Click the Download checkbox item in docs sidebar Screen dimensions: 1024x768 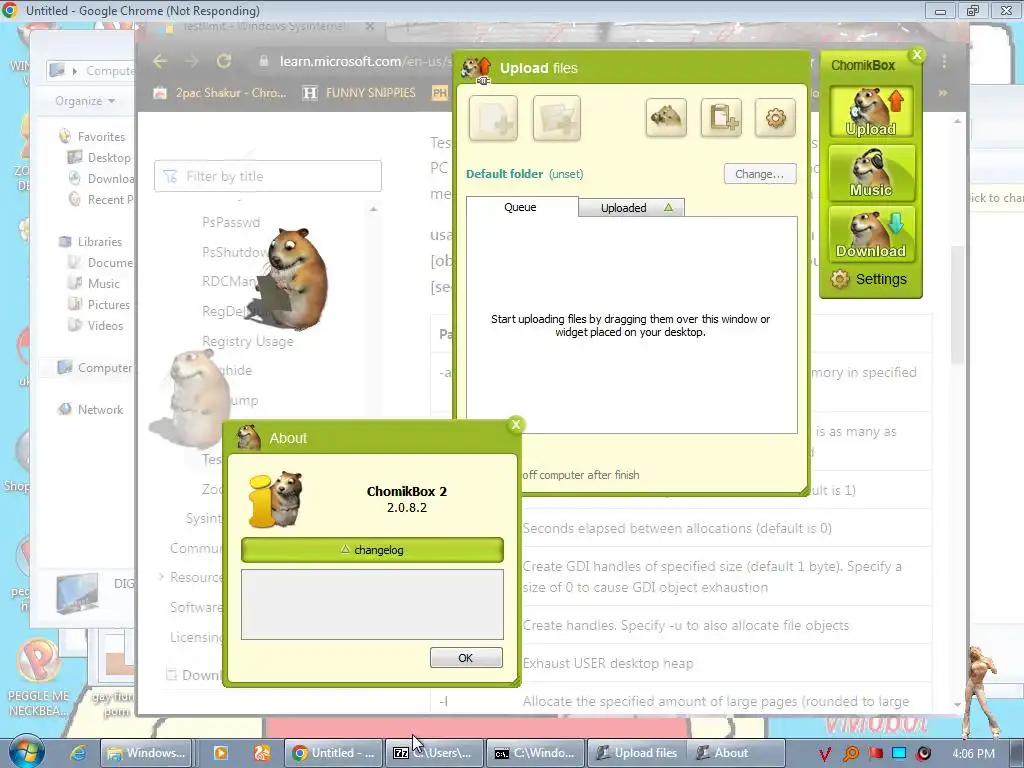click(193, 675)
